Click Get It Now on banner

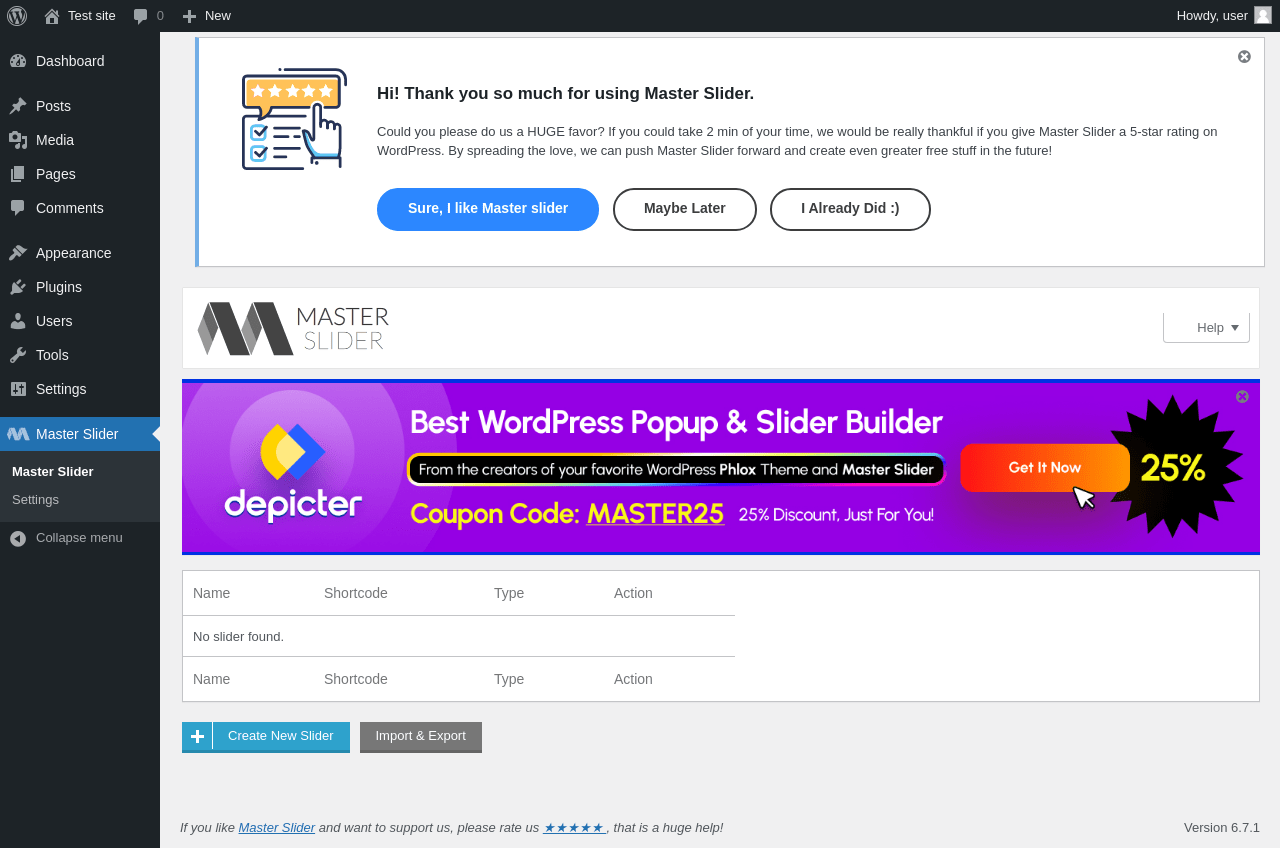1045,468
